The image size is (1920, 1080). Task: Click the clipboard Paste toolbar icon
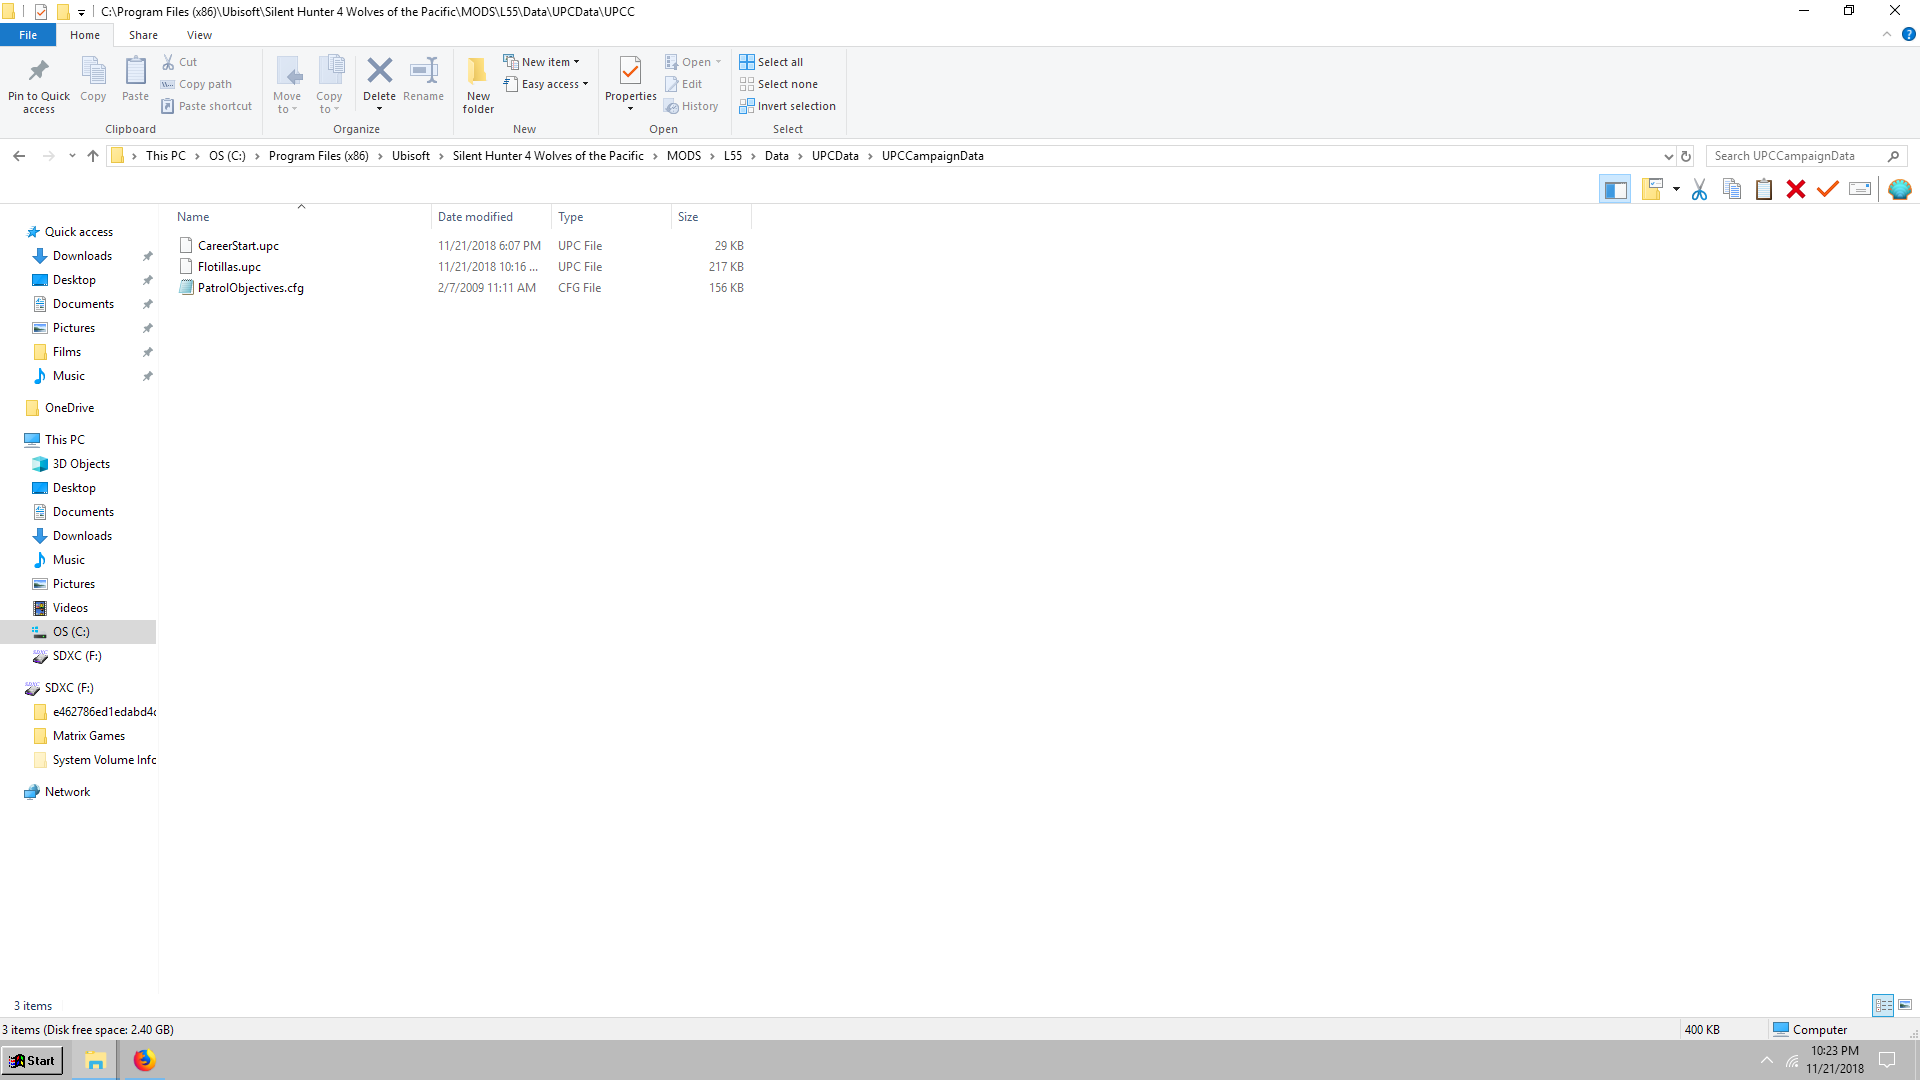[1764, 189]
